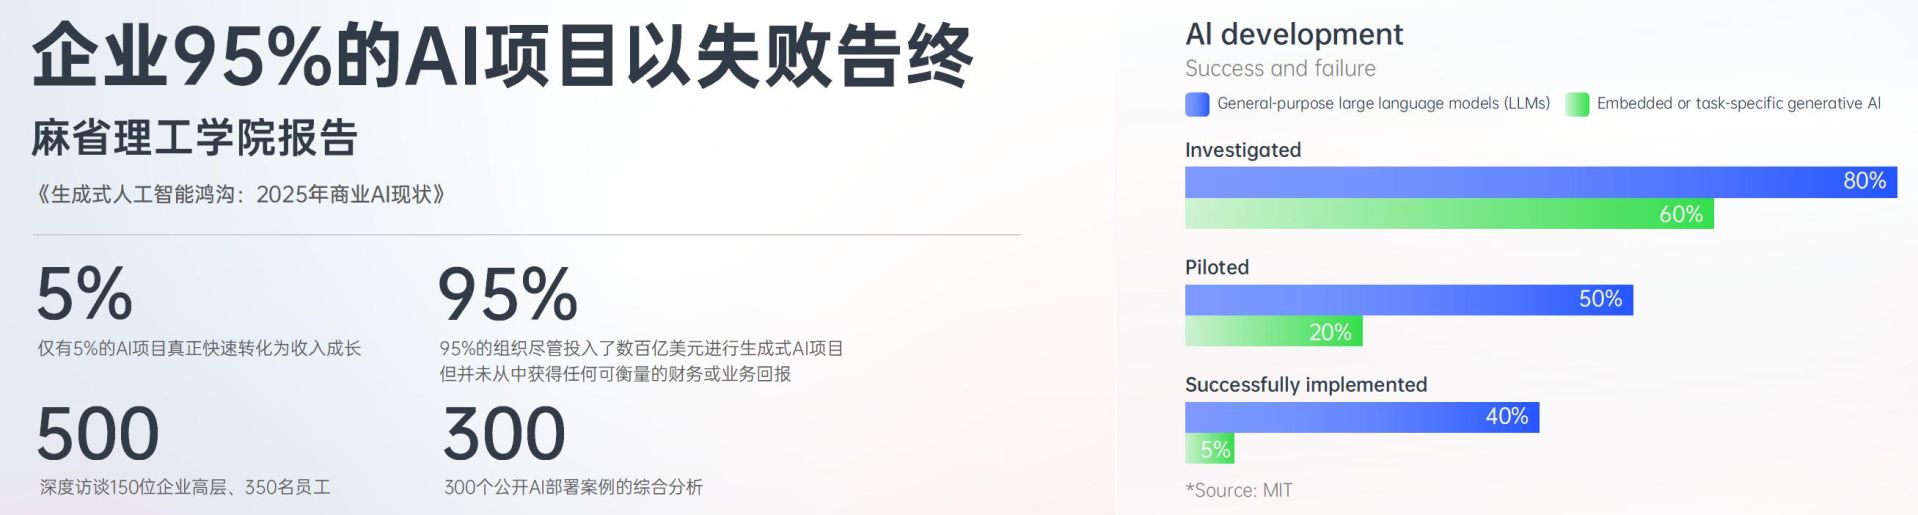Select the 60% green Investigated bar

tap(1448, 214)
